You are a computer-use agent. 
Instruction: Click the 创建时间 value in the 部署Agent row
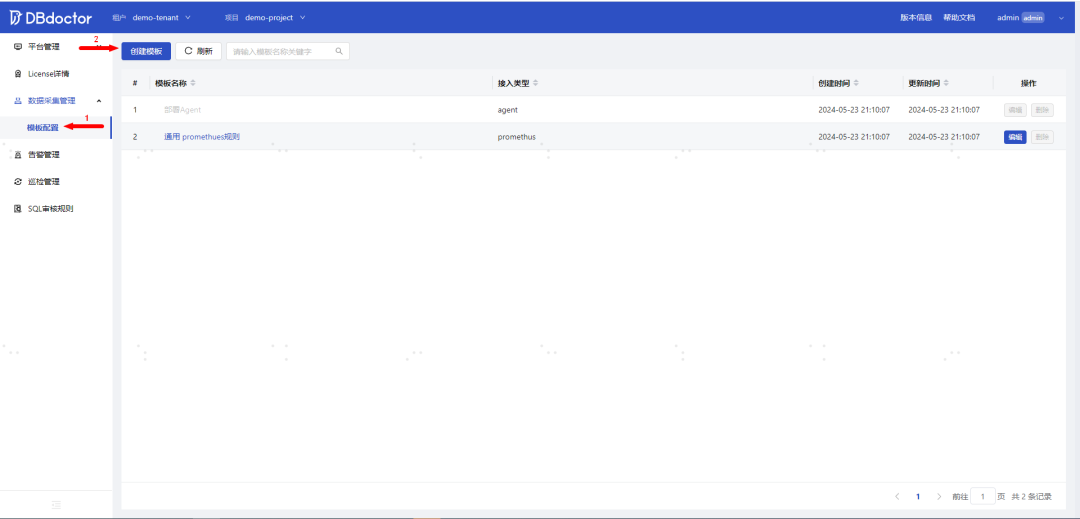coord(854,109)
